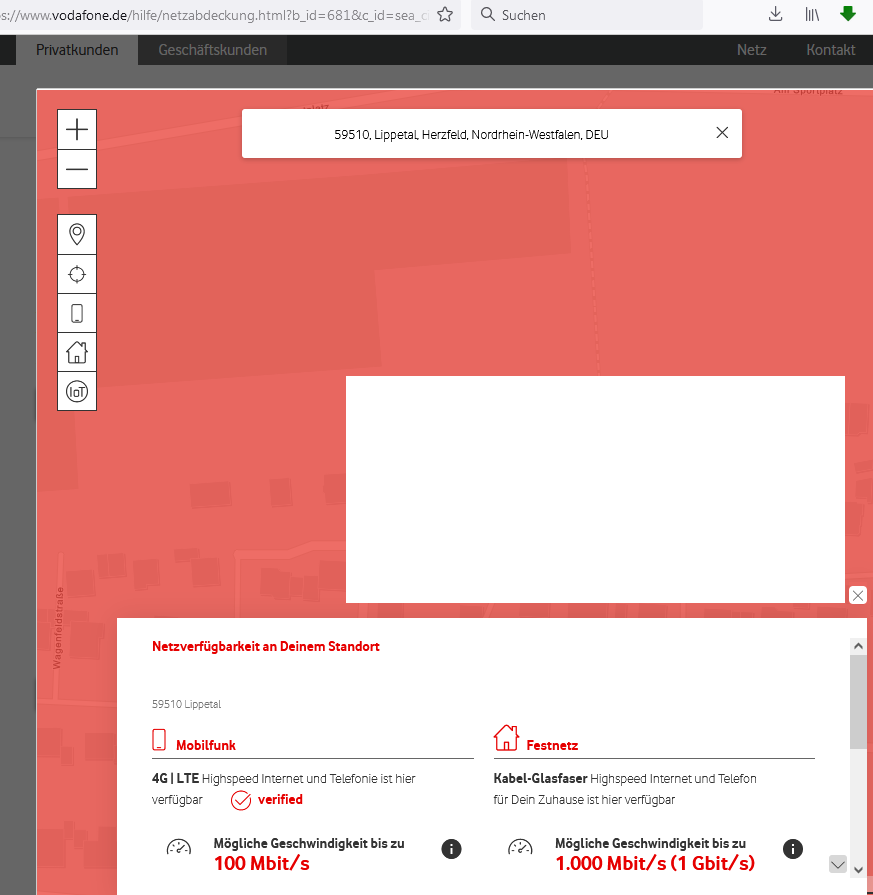The image size is (873, 895).
Task: Close the availability panel with X button
Action: (x=858, y=595)
